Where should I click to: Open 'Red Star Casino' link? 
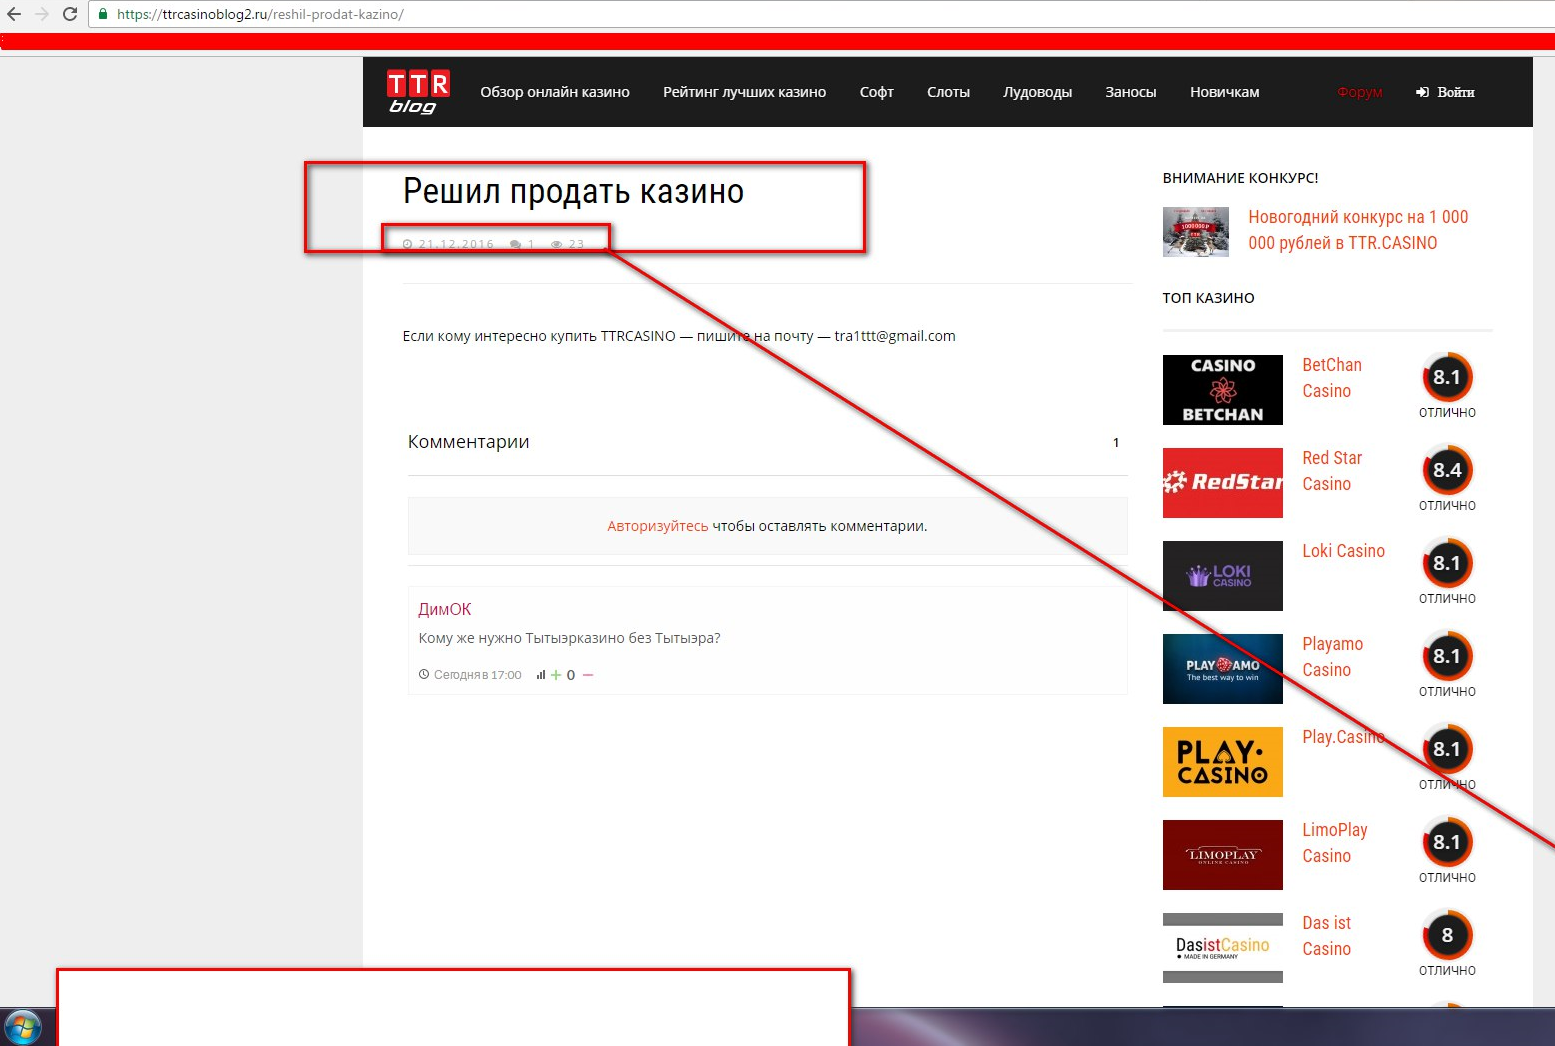point(1332,471)
